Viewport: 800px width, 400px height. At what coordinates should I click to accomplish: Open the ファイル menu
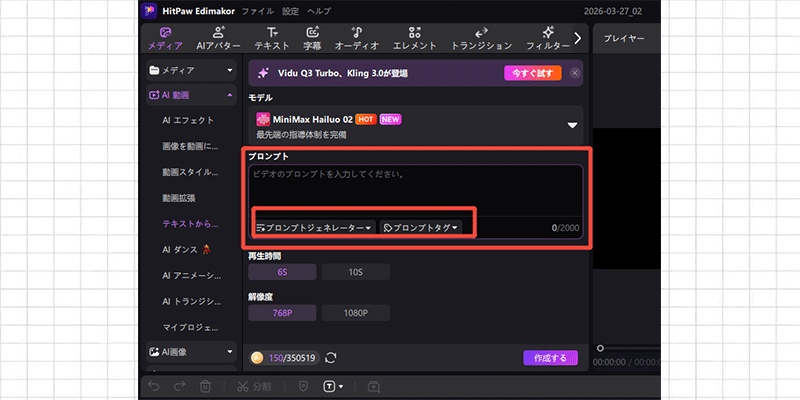tap(258, 11)
